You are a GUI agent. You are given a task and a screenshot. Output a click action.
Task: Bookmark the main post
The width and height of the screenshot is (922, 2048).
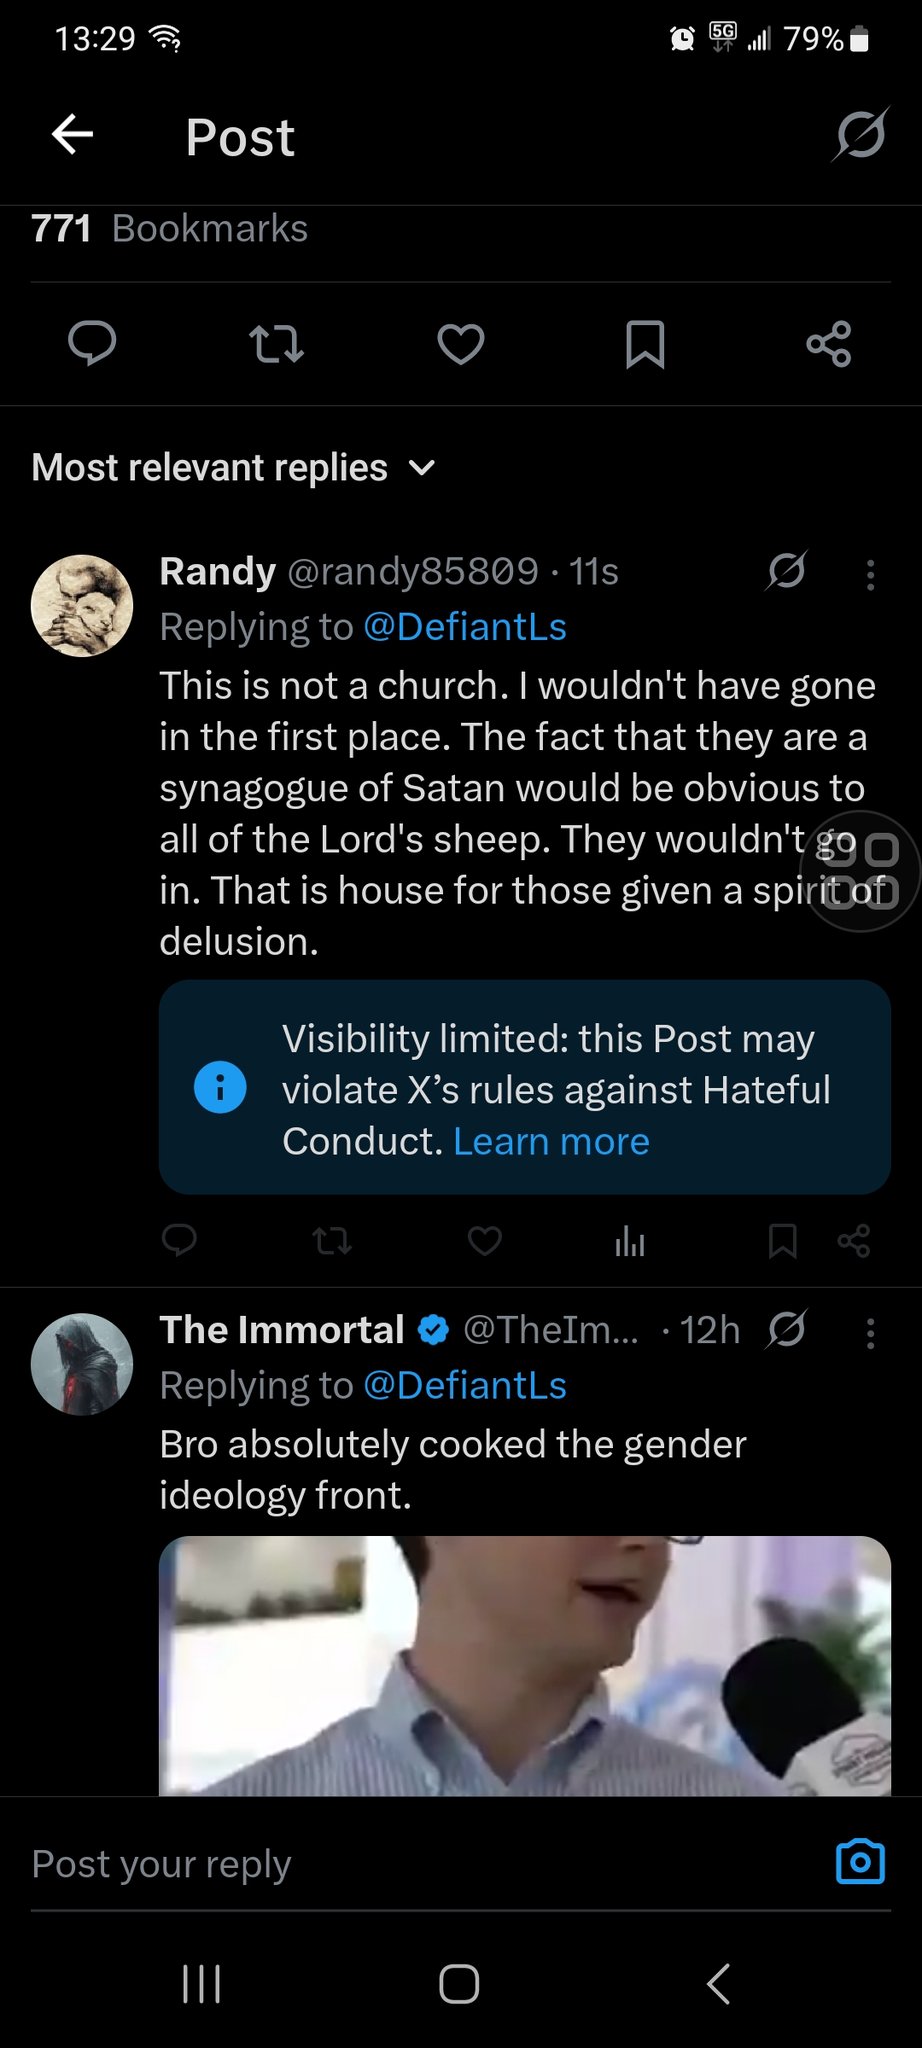(x=645, y=344)
